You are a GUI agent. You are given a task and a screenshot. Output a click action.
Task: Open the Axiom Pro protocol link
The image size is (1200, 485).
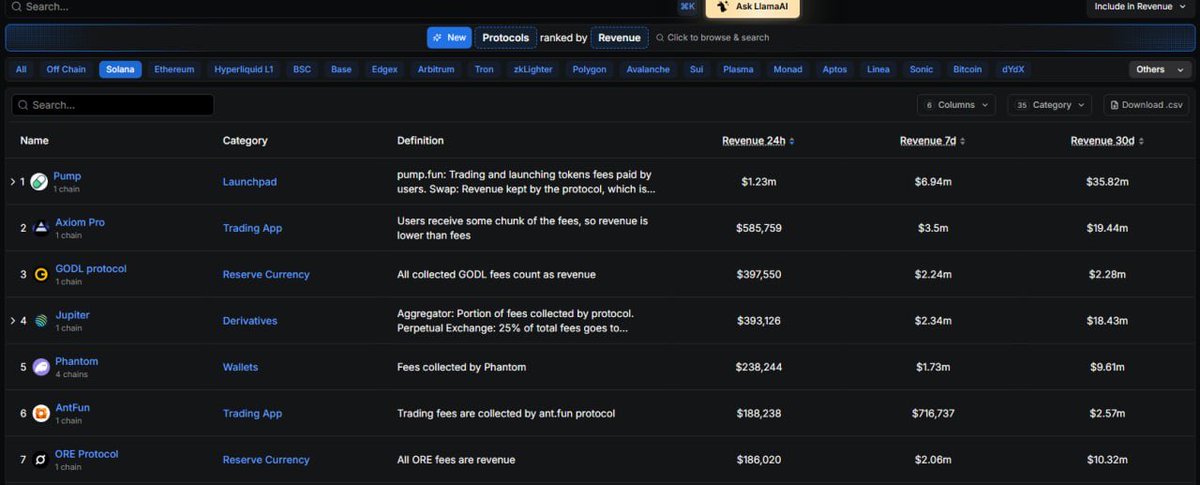[x=80, y=222]
